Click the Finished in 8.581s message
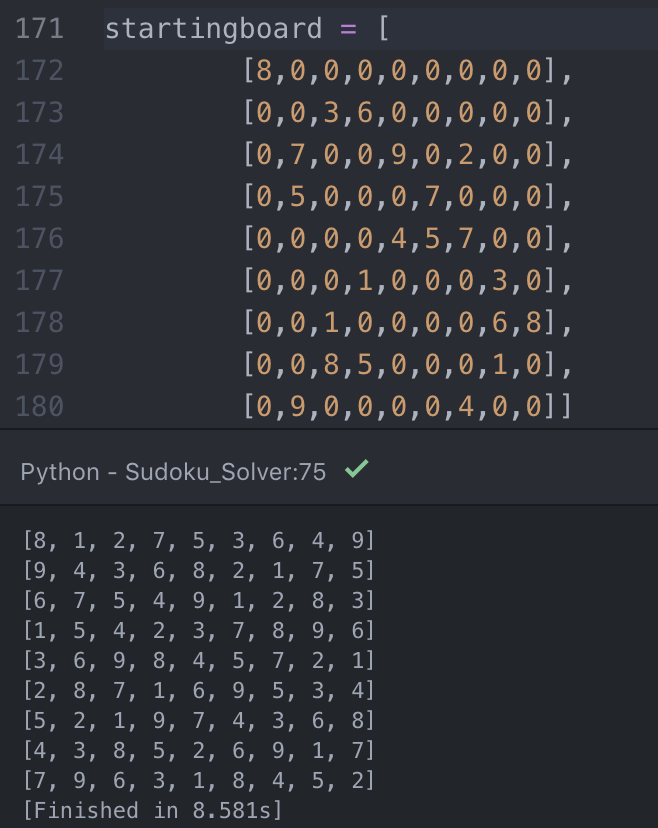Screen dimensions: 658x828 pyautogui.click(x=153, y=811)
